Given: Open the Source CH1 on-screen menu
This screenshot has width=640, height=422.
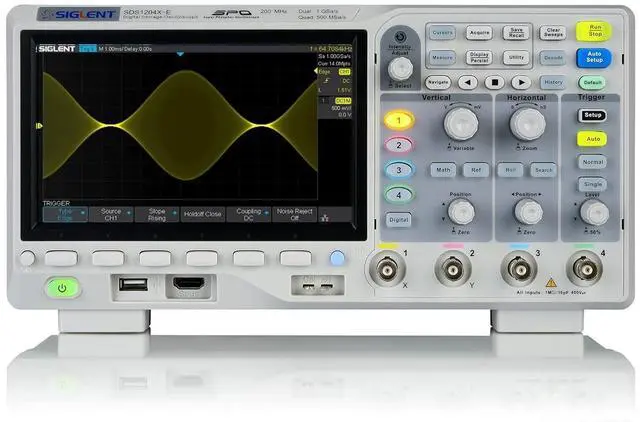Looking at the screenshot, I should pos(111,214).
